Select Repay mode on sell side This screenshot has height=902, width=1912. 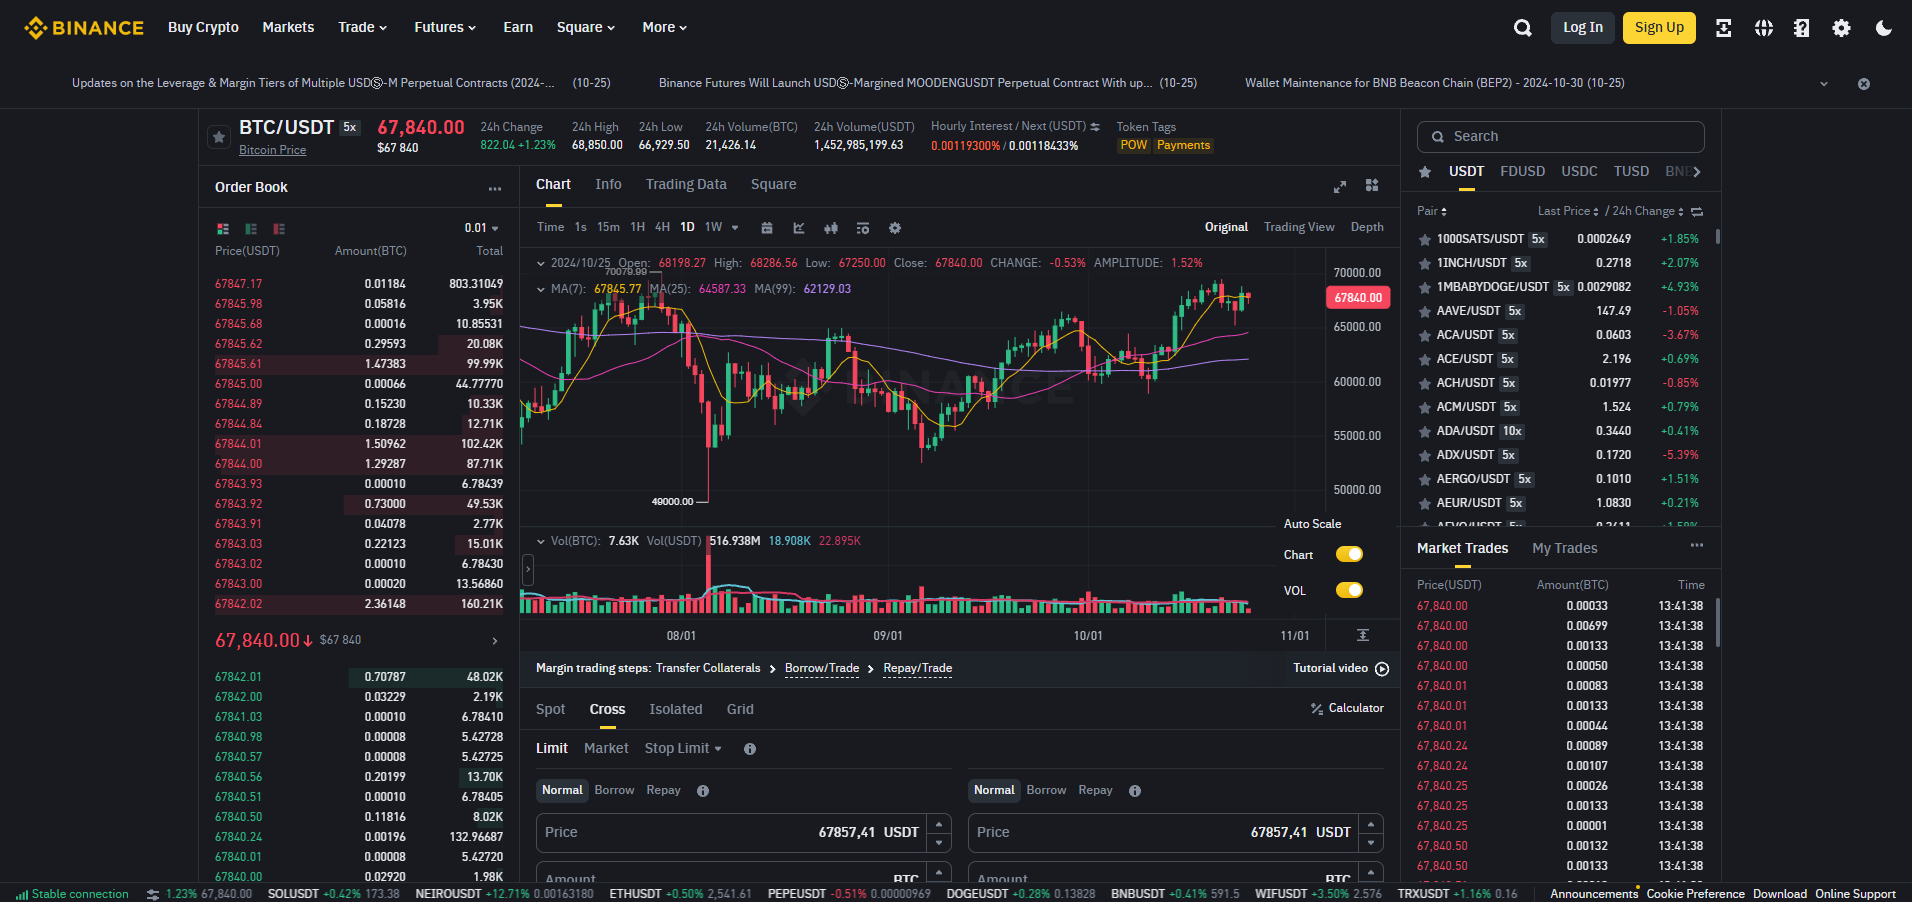(x=1095, y=790)
